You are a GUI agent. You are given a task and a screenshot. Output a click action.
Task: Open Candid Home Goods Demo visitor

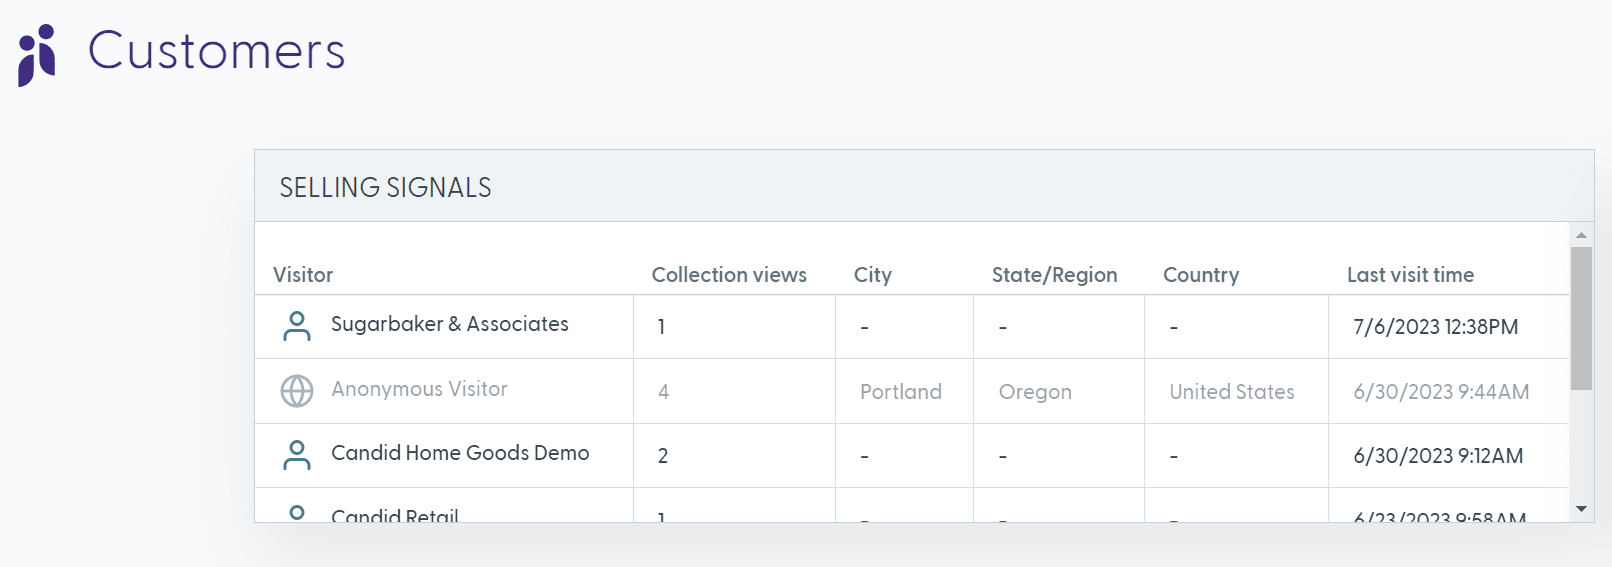[x=460, y=453]
